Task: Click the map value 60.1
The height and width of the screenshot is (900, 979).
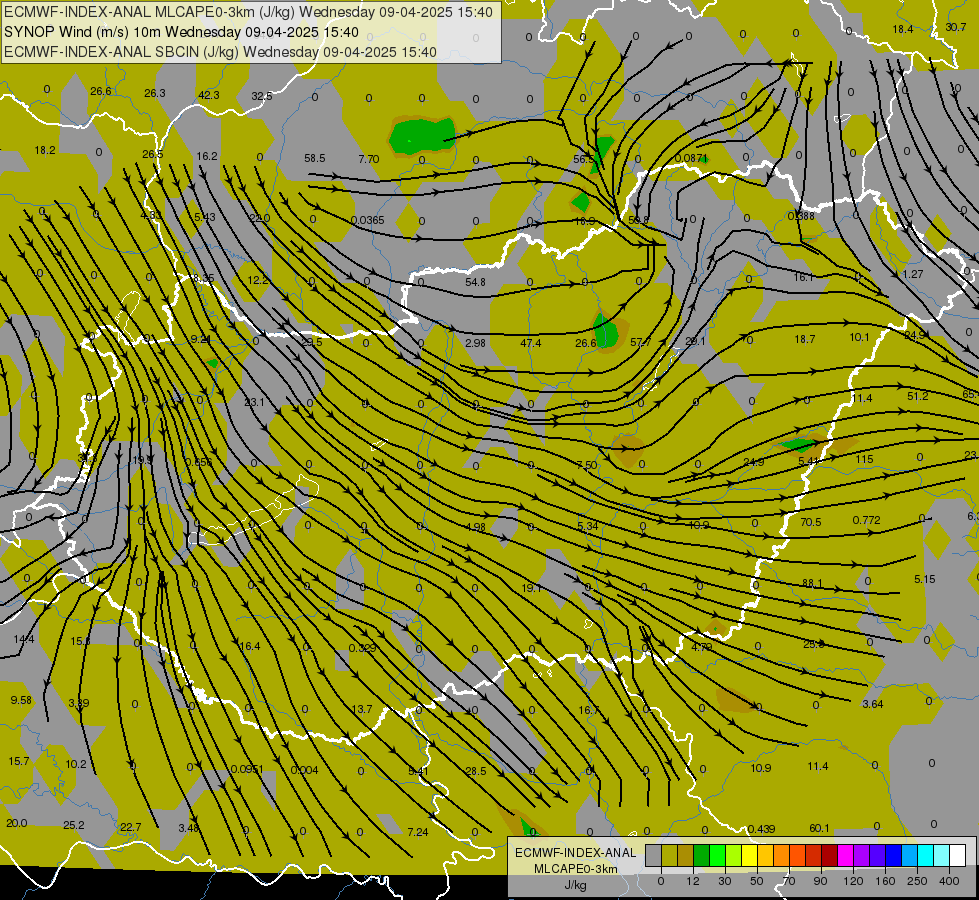Action: click(819, 828)
